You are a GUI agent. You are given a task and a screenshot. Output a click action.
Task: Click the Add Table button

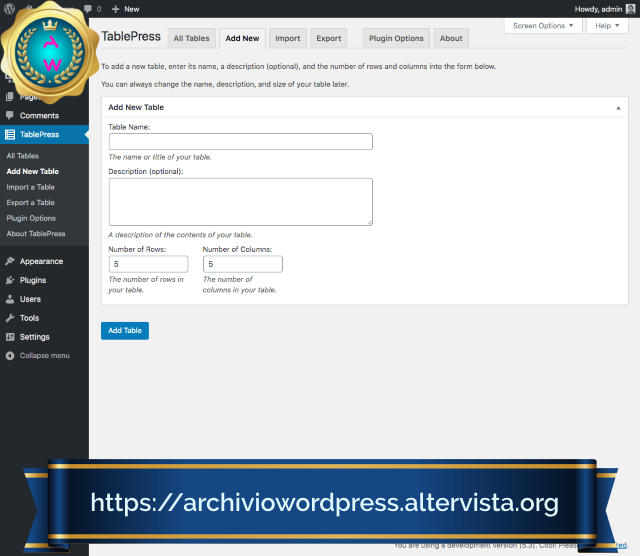click(125, 331)
